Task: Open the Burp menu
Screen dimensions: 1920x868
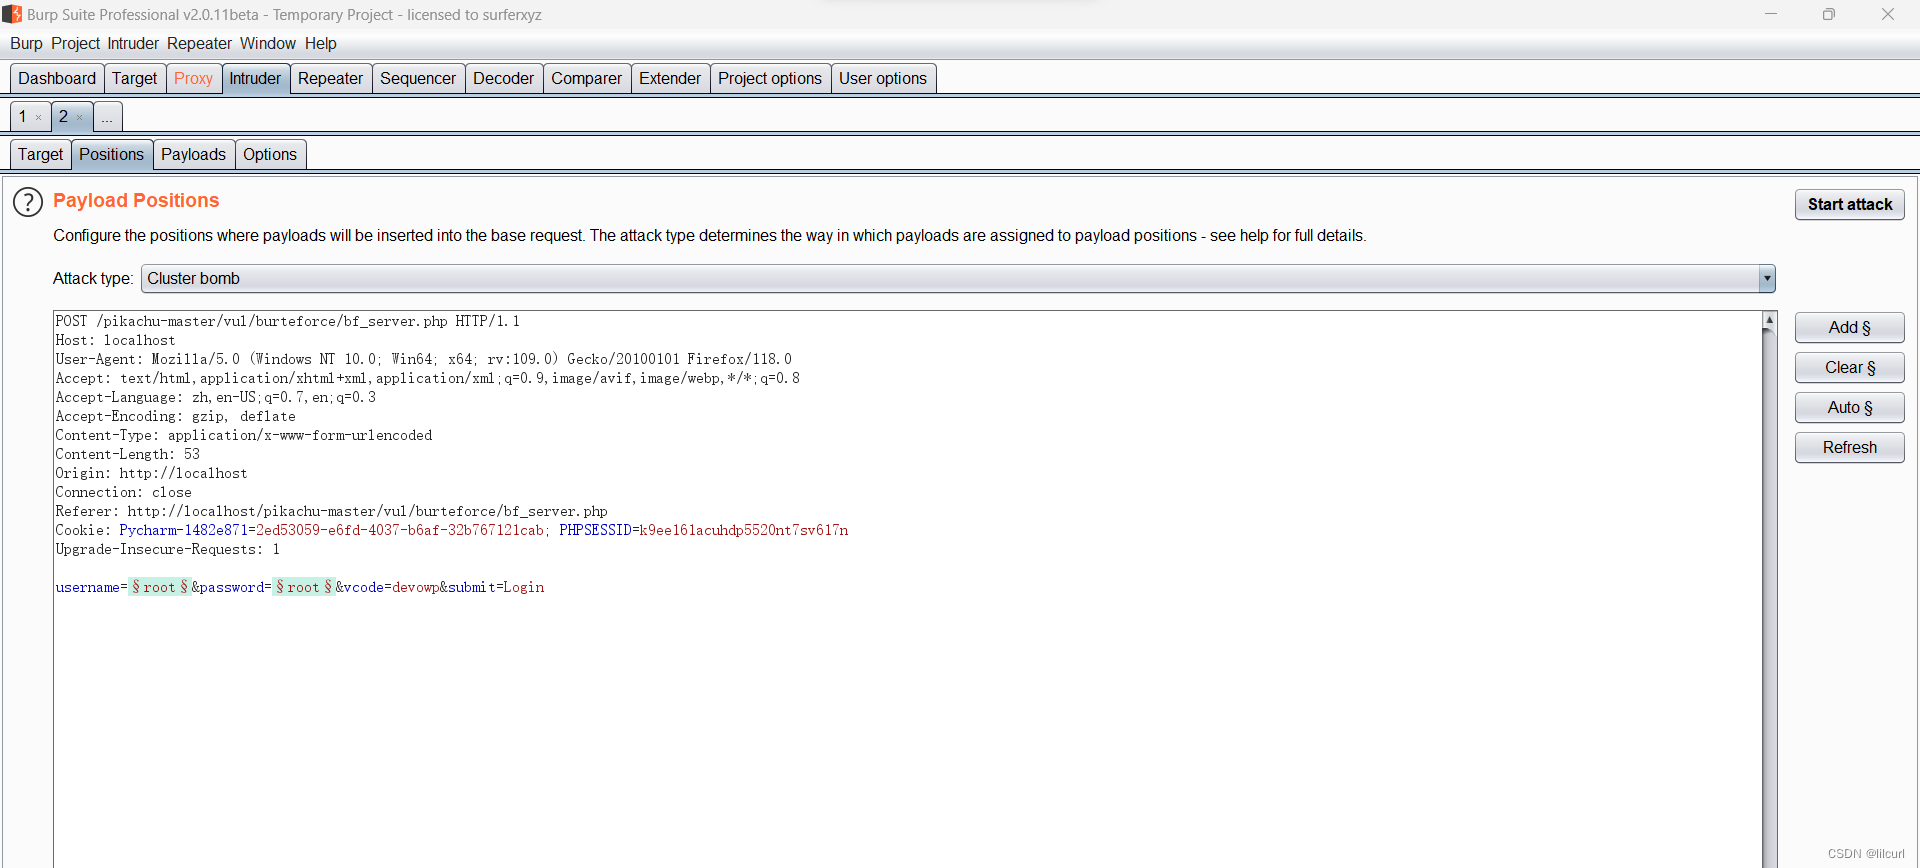Action: point(26,44)
